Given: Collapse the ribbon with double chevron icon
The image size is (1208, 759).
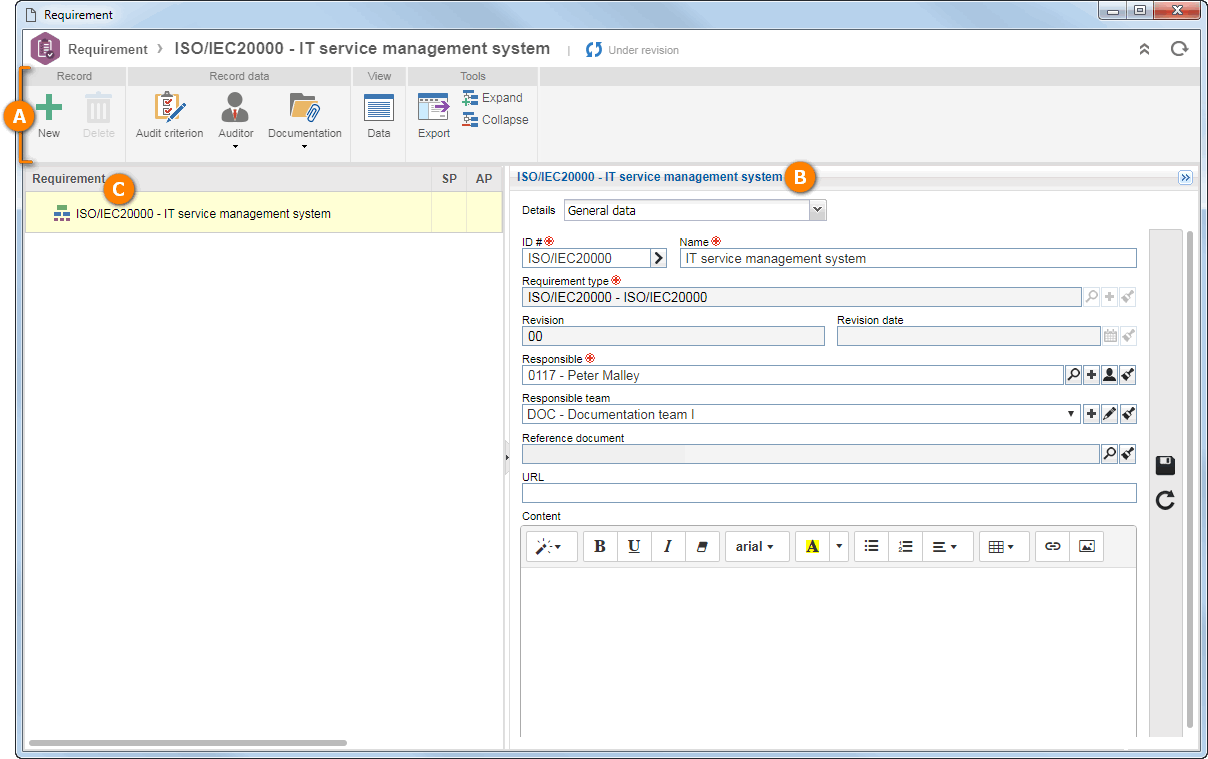Looking at the screenshot, I should pos(1145,49).
